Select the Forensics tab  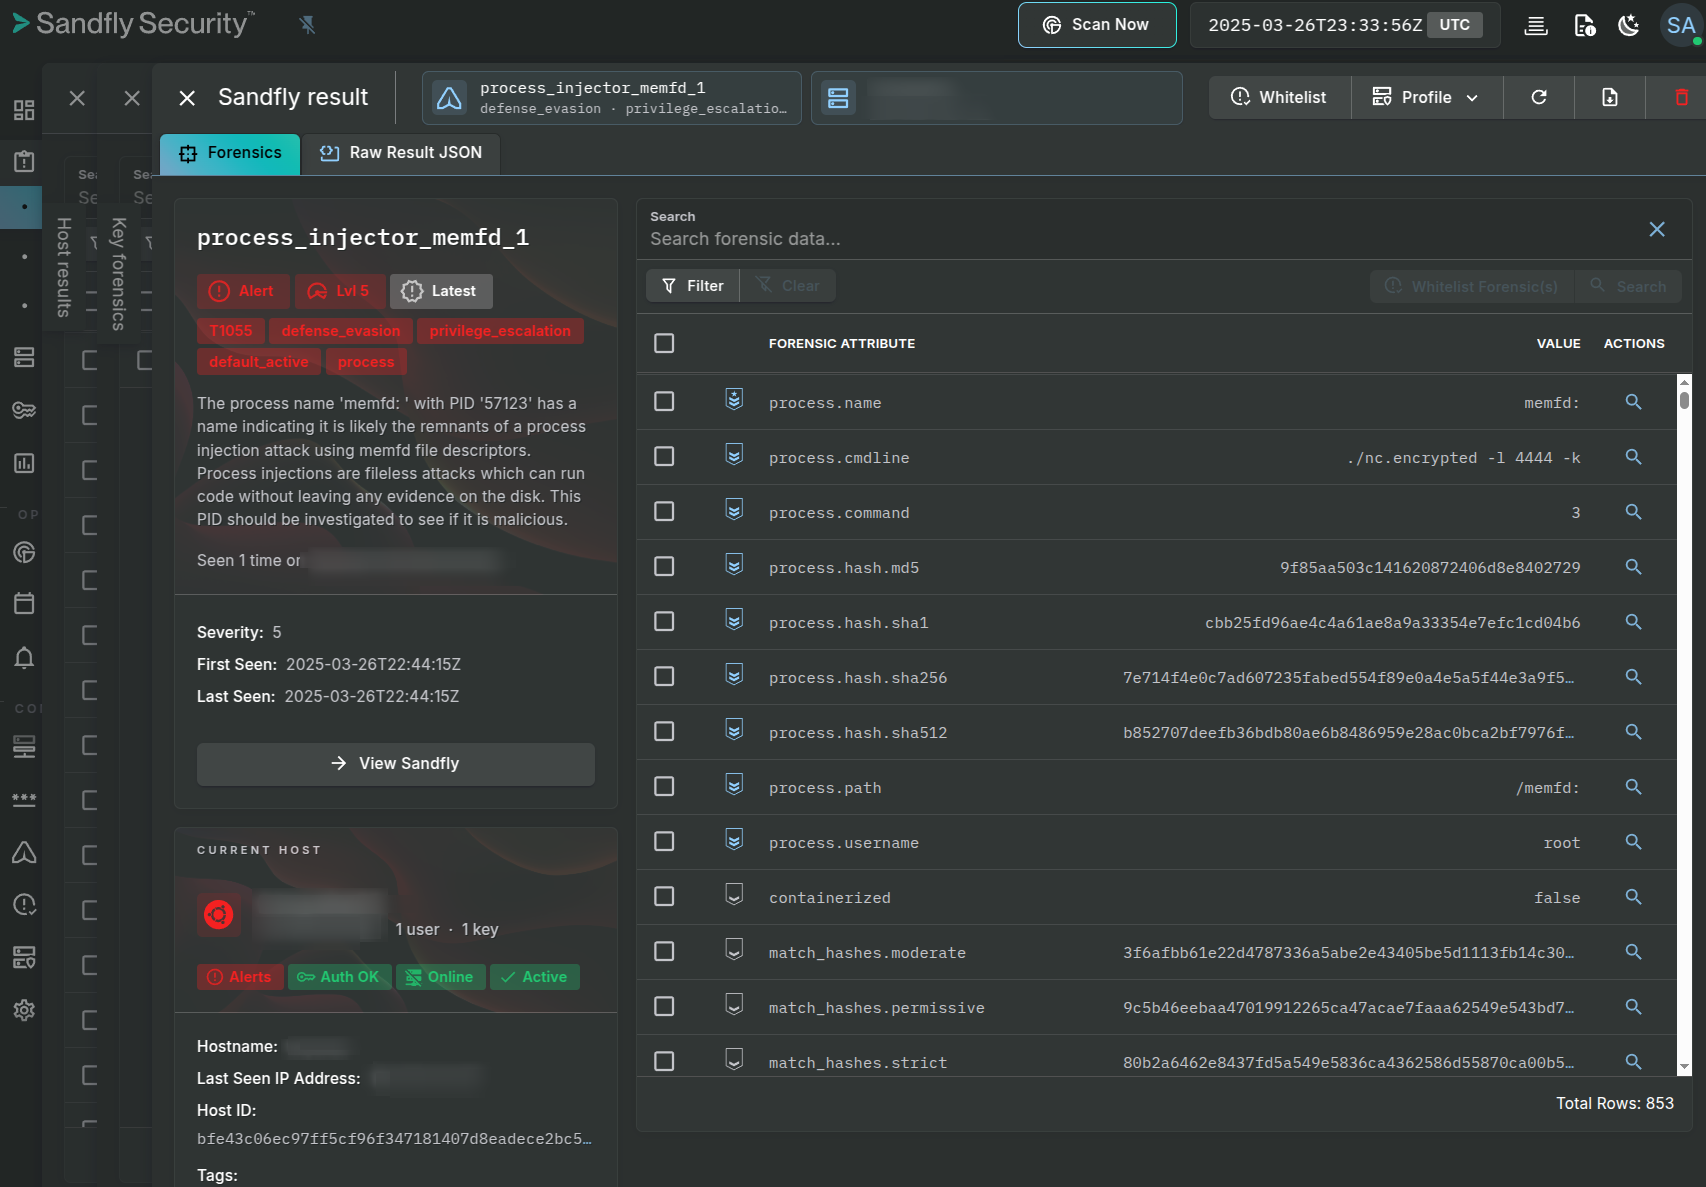tap(230, 153)
